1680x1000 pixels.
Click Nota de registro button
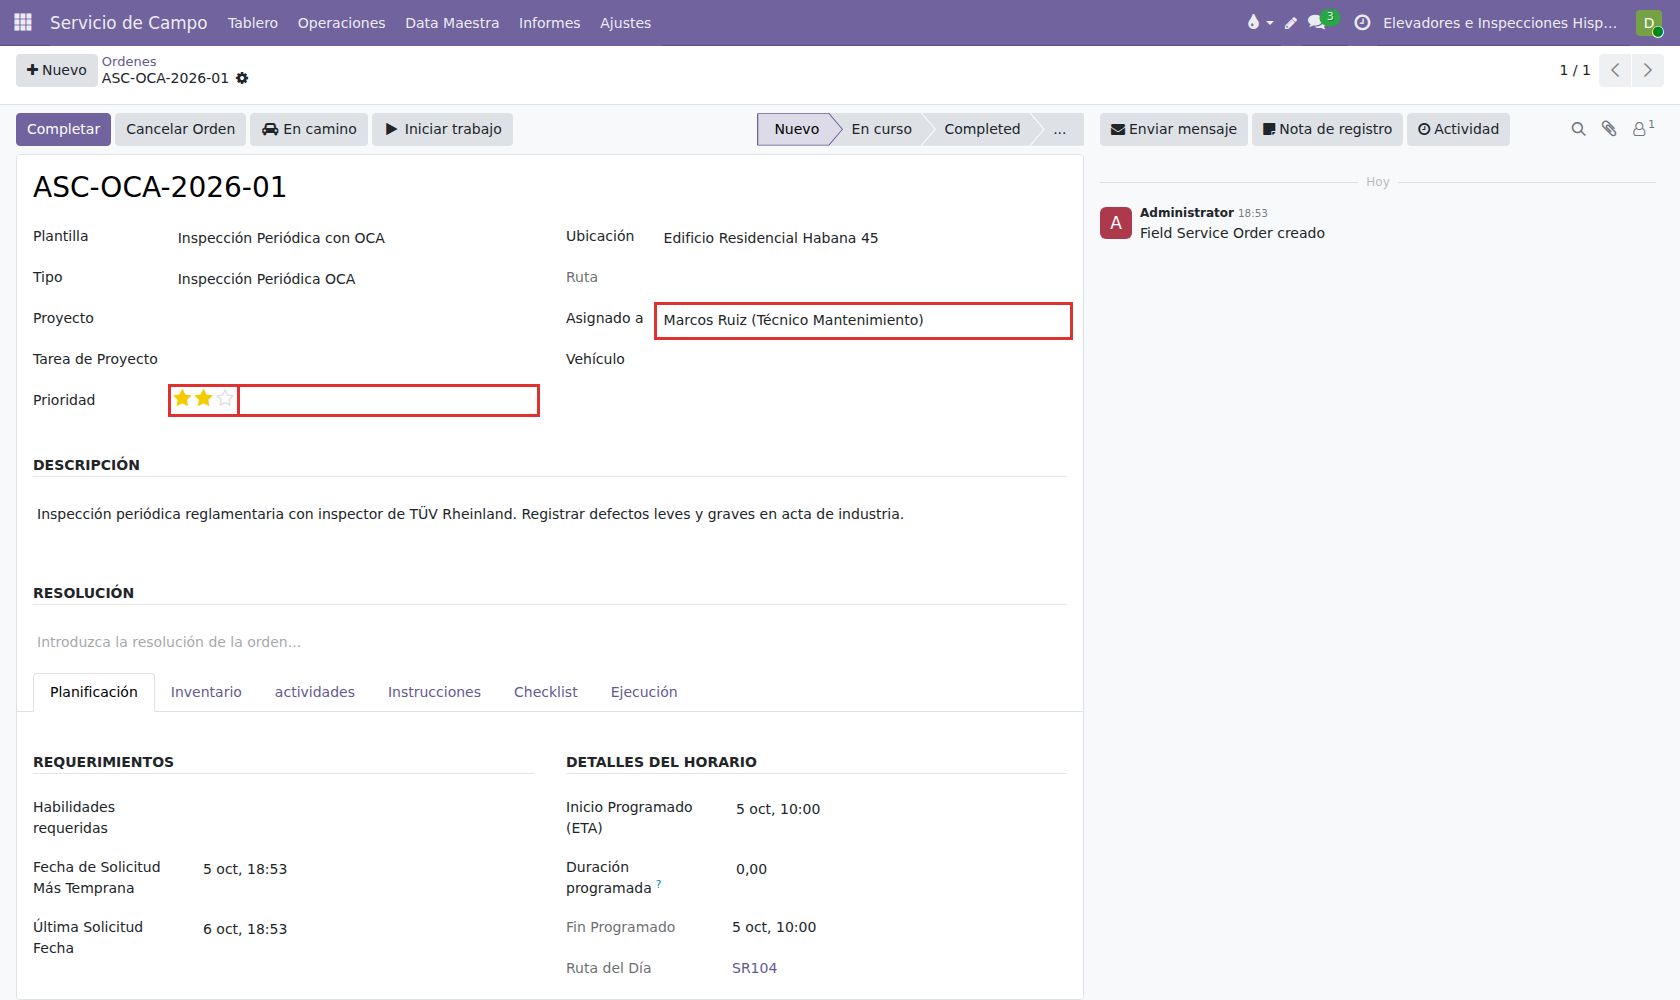click(1327, 129)
